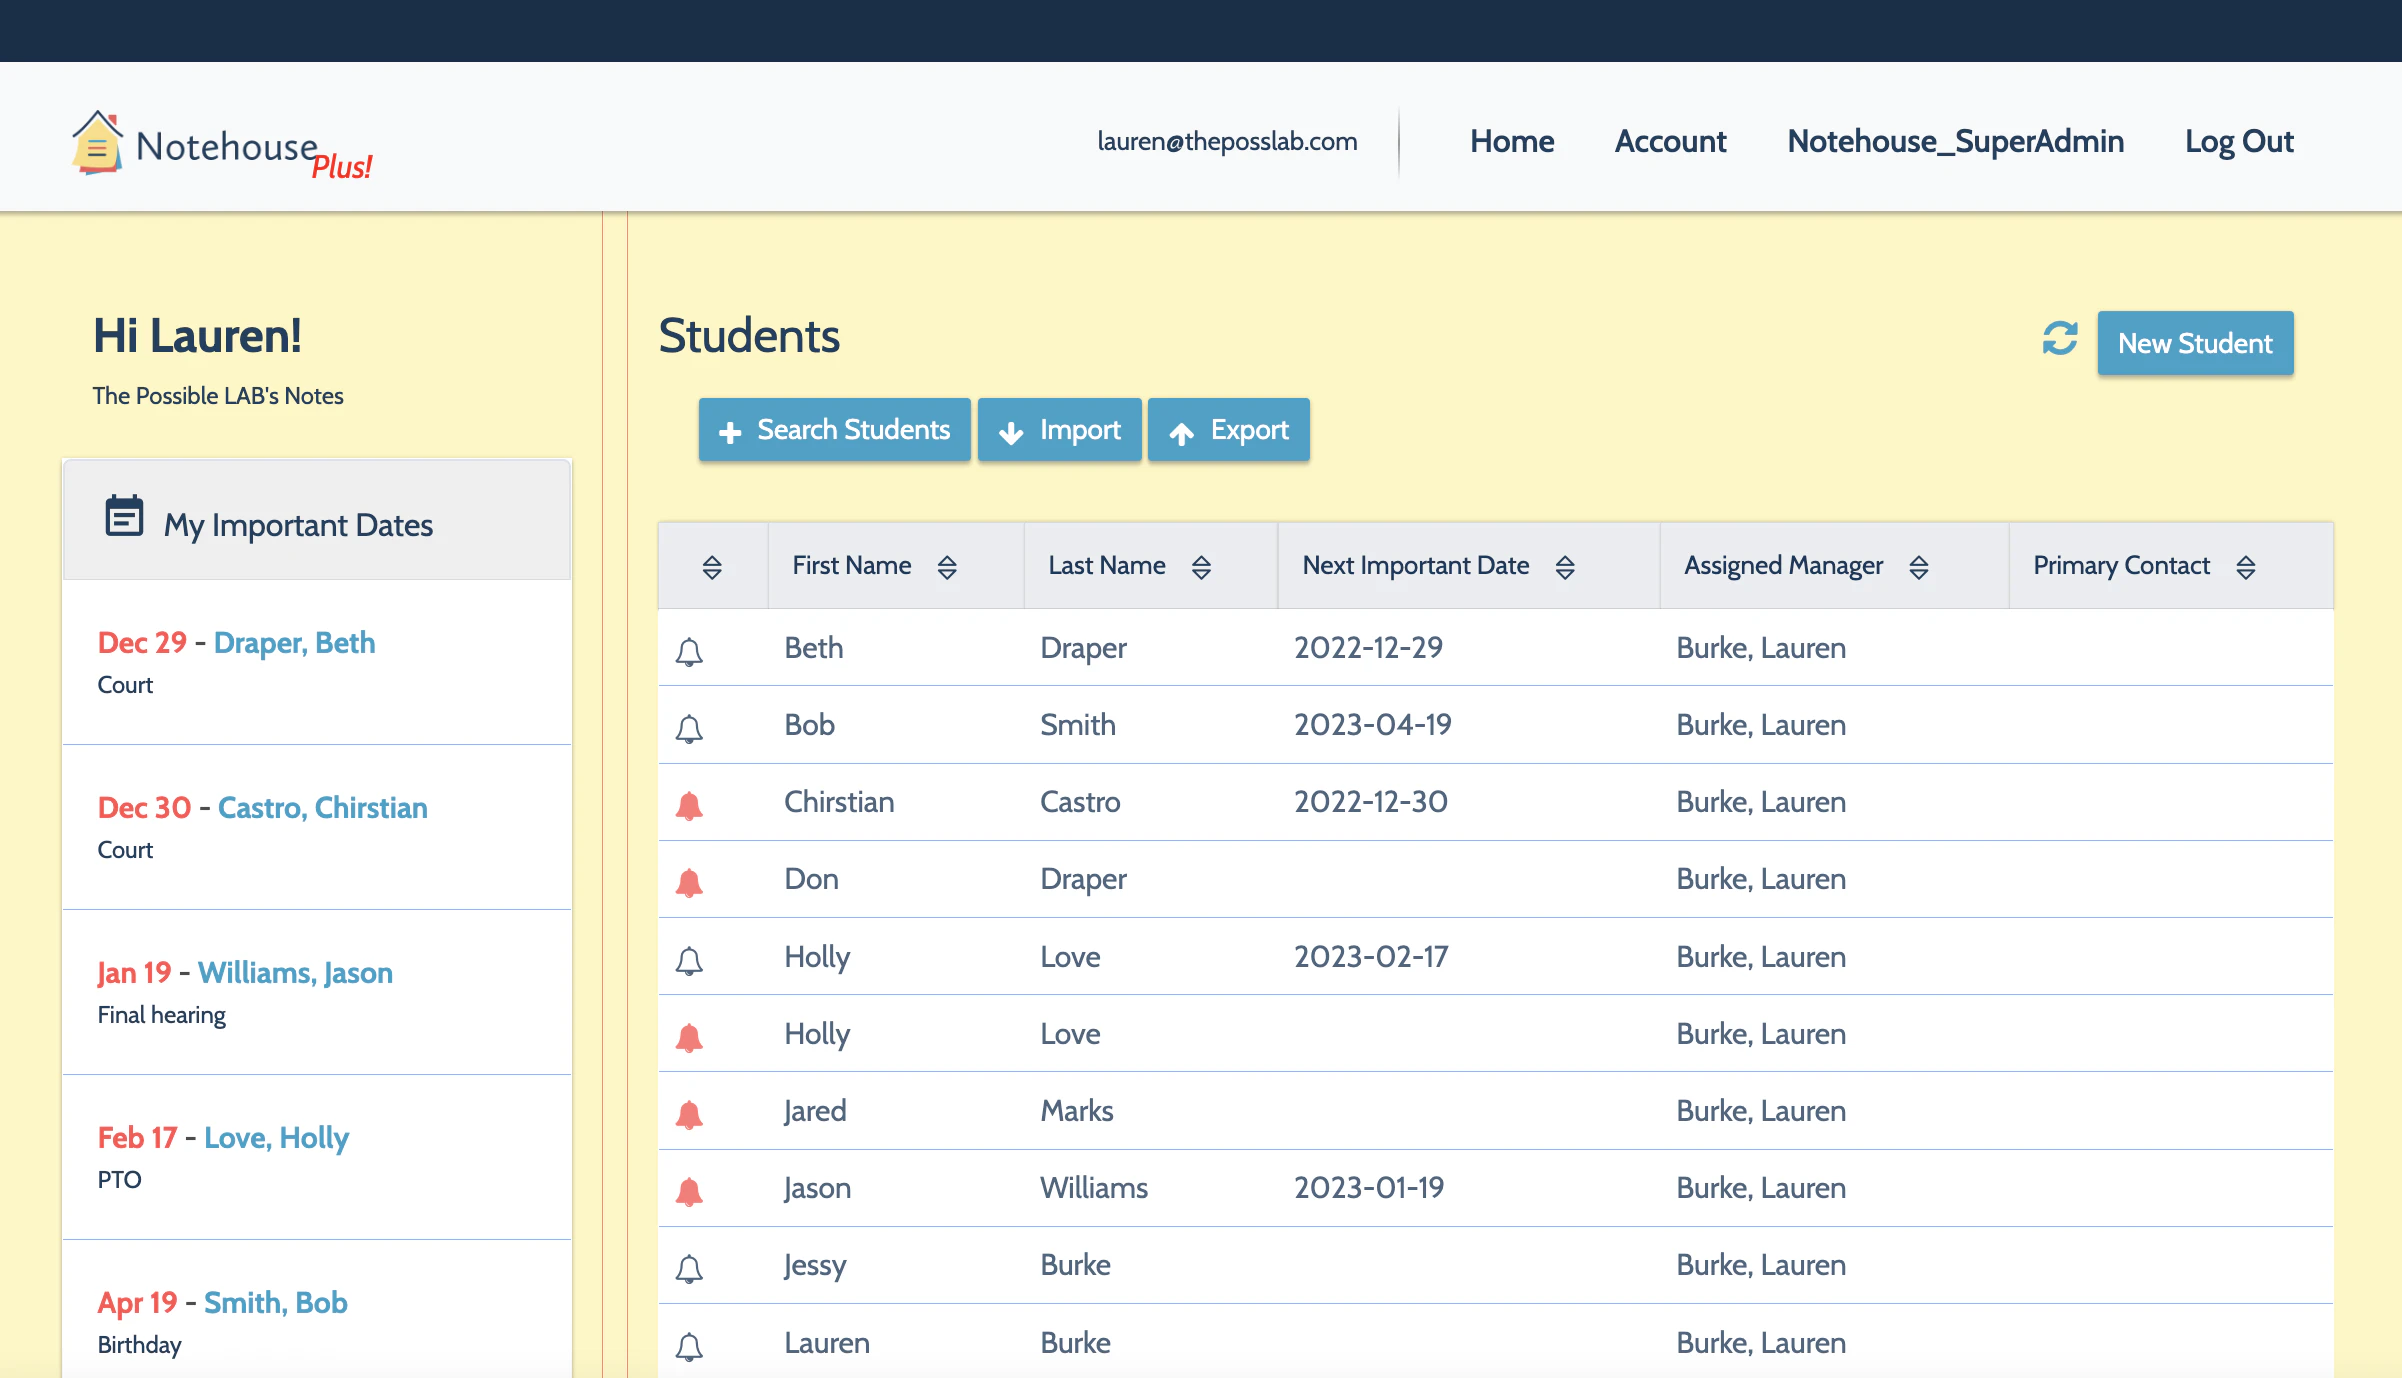Toggle the red bell for Chirstian Castro

[x=689, y=805]
